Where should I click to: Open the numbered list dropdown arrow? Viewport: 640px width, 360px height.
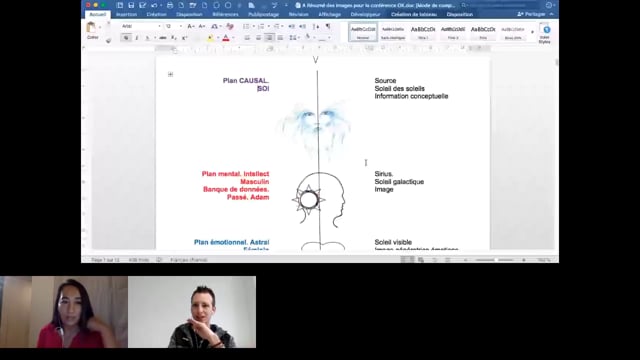click(269, 26)
